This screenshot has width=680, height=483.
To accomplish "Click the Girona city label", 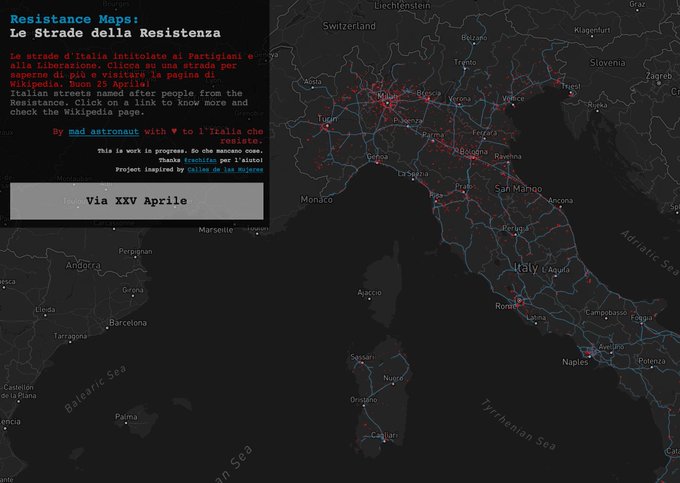I will pos(133,290).
